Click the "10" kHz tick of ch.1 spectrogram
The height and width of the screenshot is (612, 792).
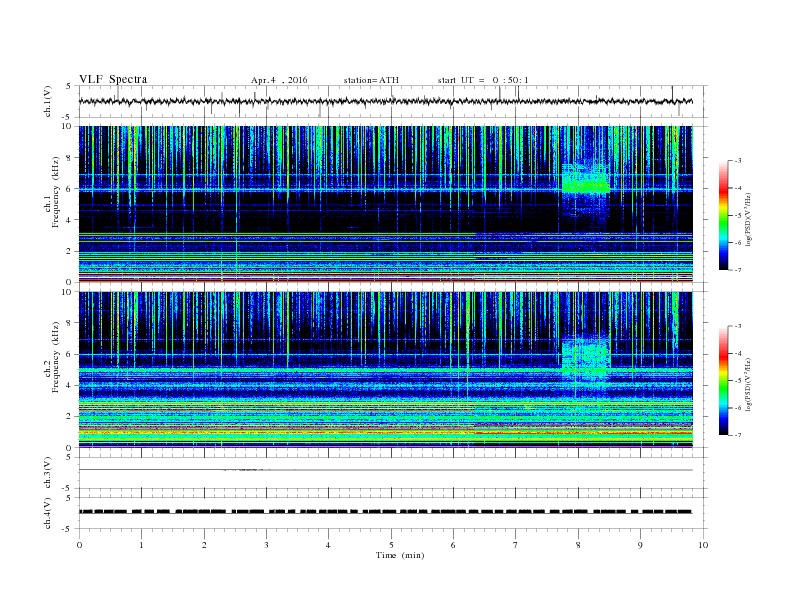coord(67,126)
